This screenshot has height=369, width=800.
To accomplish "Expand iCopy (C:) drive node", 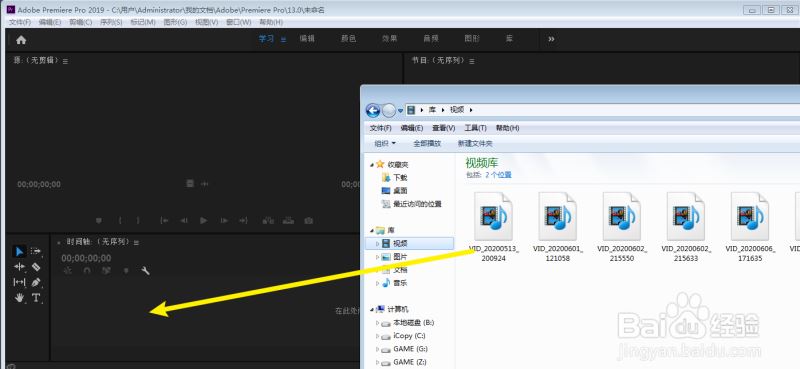I will (378, 336).
